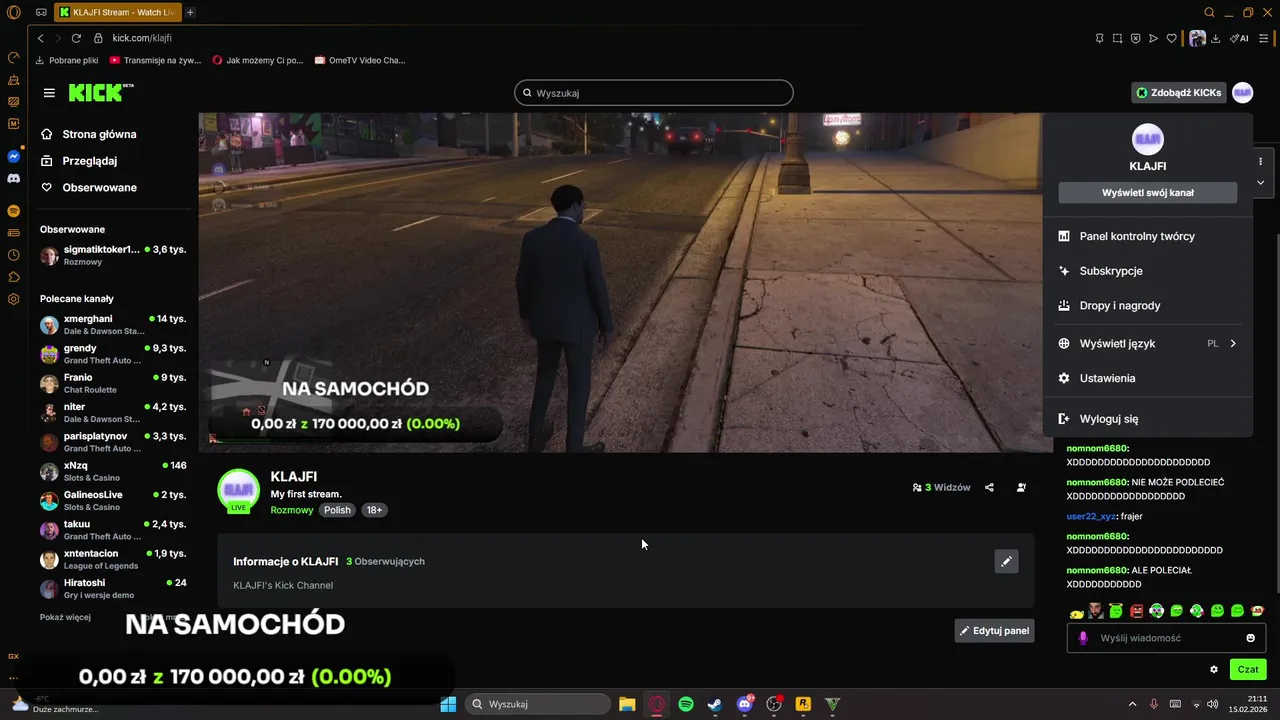This screenshot has width=1280, height=720.
Task: Click the pencil edit icon in channel info
Action: [1006, 562]
